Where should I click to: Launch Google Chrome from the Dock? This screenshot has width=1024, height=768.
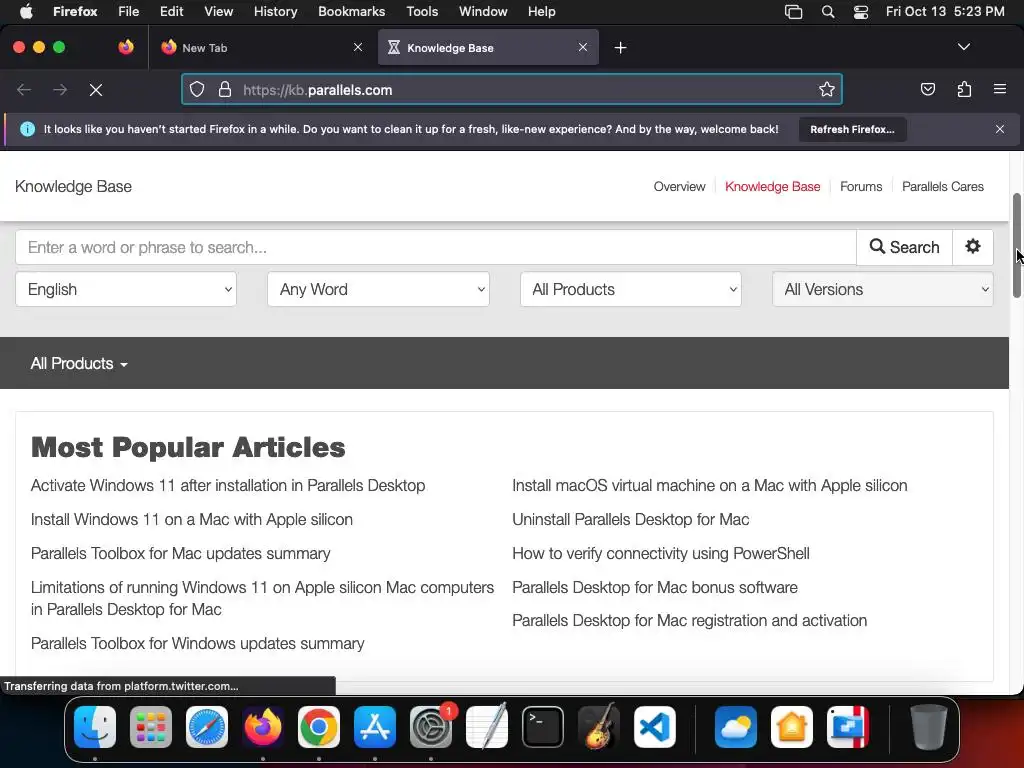click(x=319, y=727)
